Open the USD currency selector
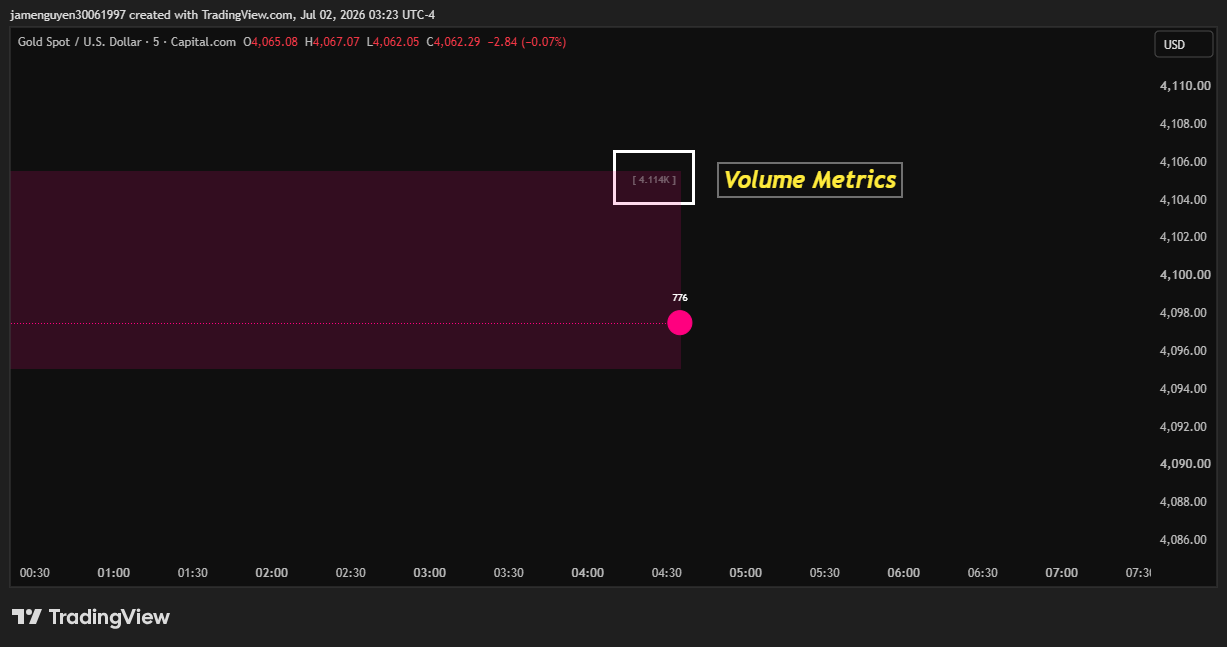Viewport: 1227px width, 647px height. 1184,44
